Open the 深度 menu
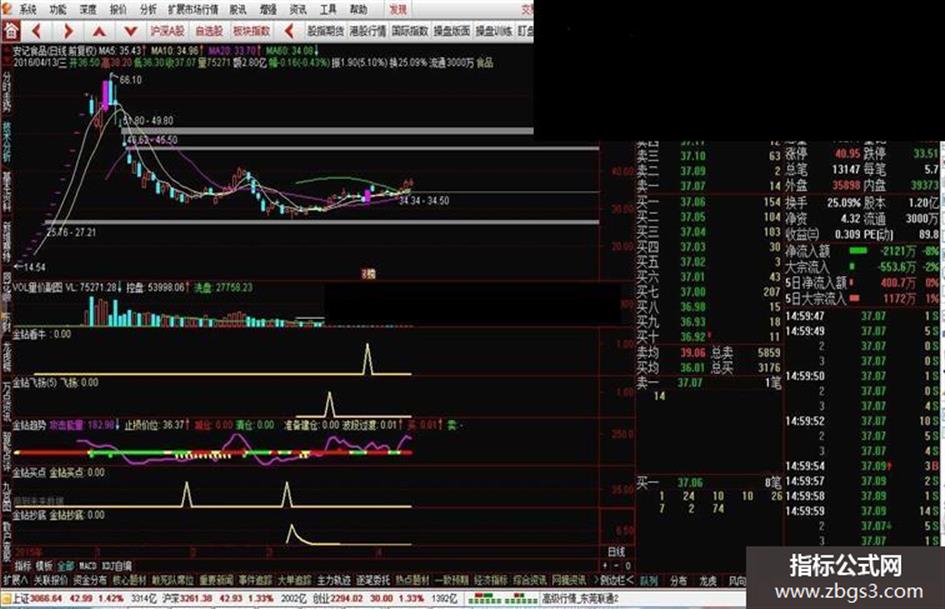Viewport: 945px width, 609px height. point(88,10)
